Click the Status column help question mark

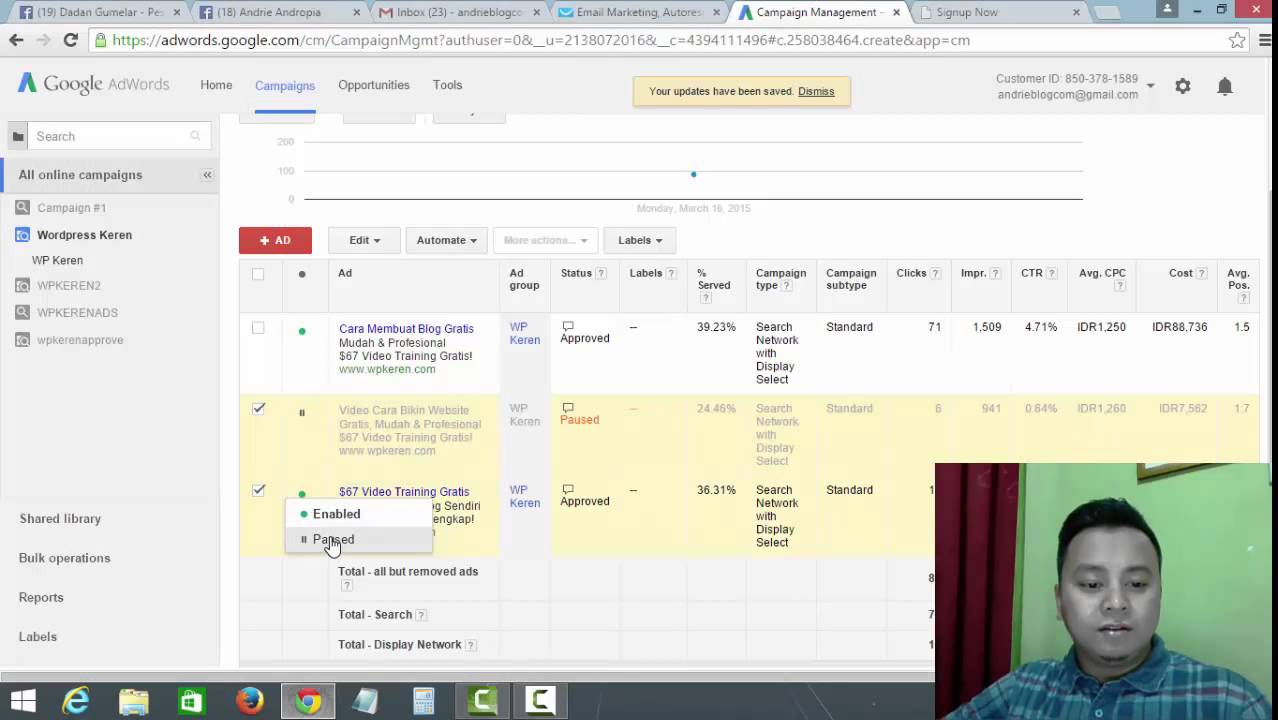click(x=601, y=274)
